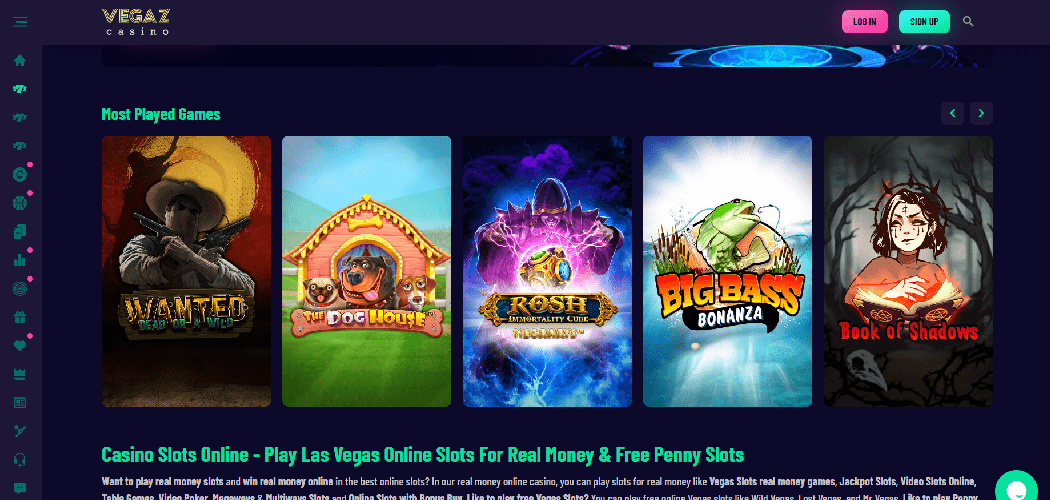Click the Vegaz Casino logo

tap(136, 22)
